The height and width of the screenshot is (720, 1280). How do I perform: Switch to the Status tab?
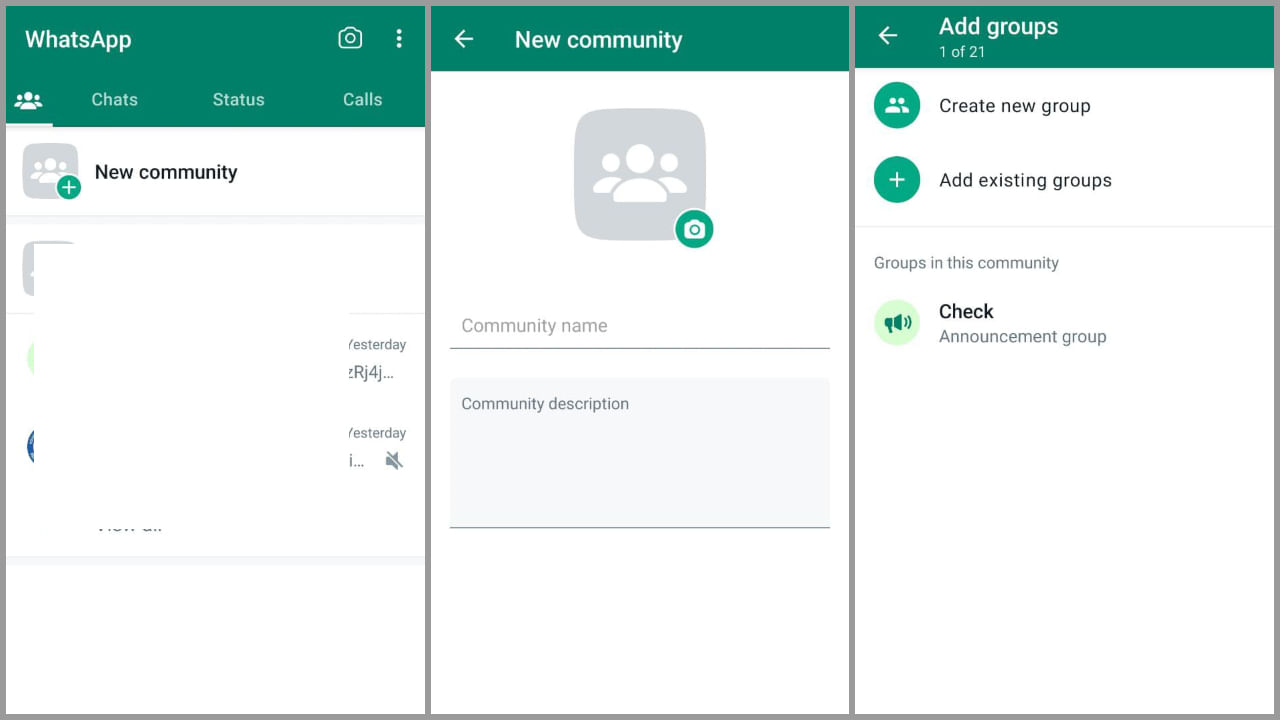[x=238, y=100]
